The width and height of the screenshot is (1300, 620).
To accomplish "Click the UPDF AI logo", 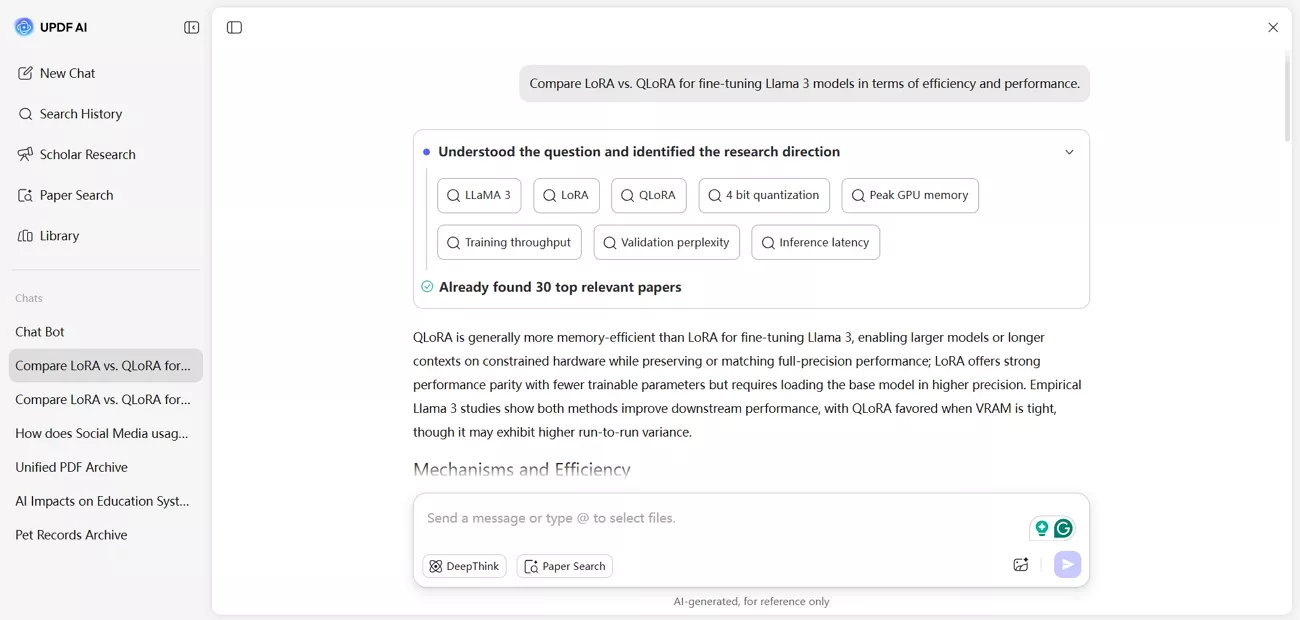I will point(49,26).
